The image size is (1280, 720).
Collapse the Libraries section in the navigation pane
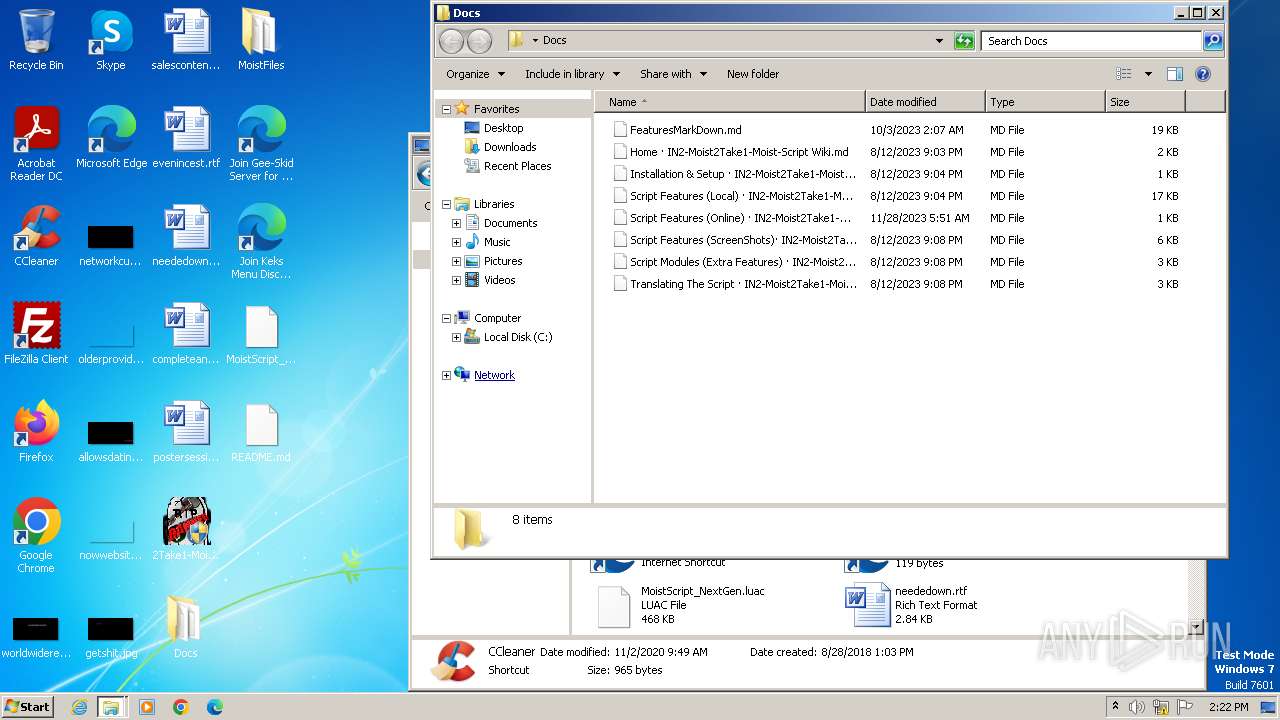446,204
